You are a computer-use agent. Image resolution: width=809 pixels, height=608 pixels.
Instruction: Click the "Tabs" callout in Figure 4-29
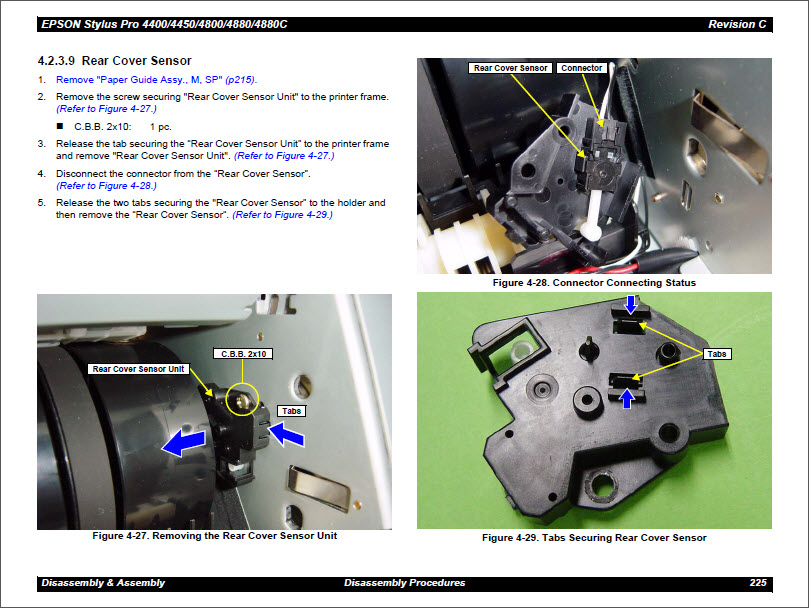(x=717, y=354)
